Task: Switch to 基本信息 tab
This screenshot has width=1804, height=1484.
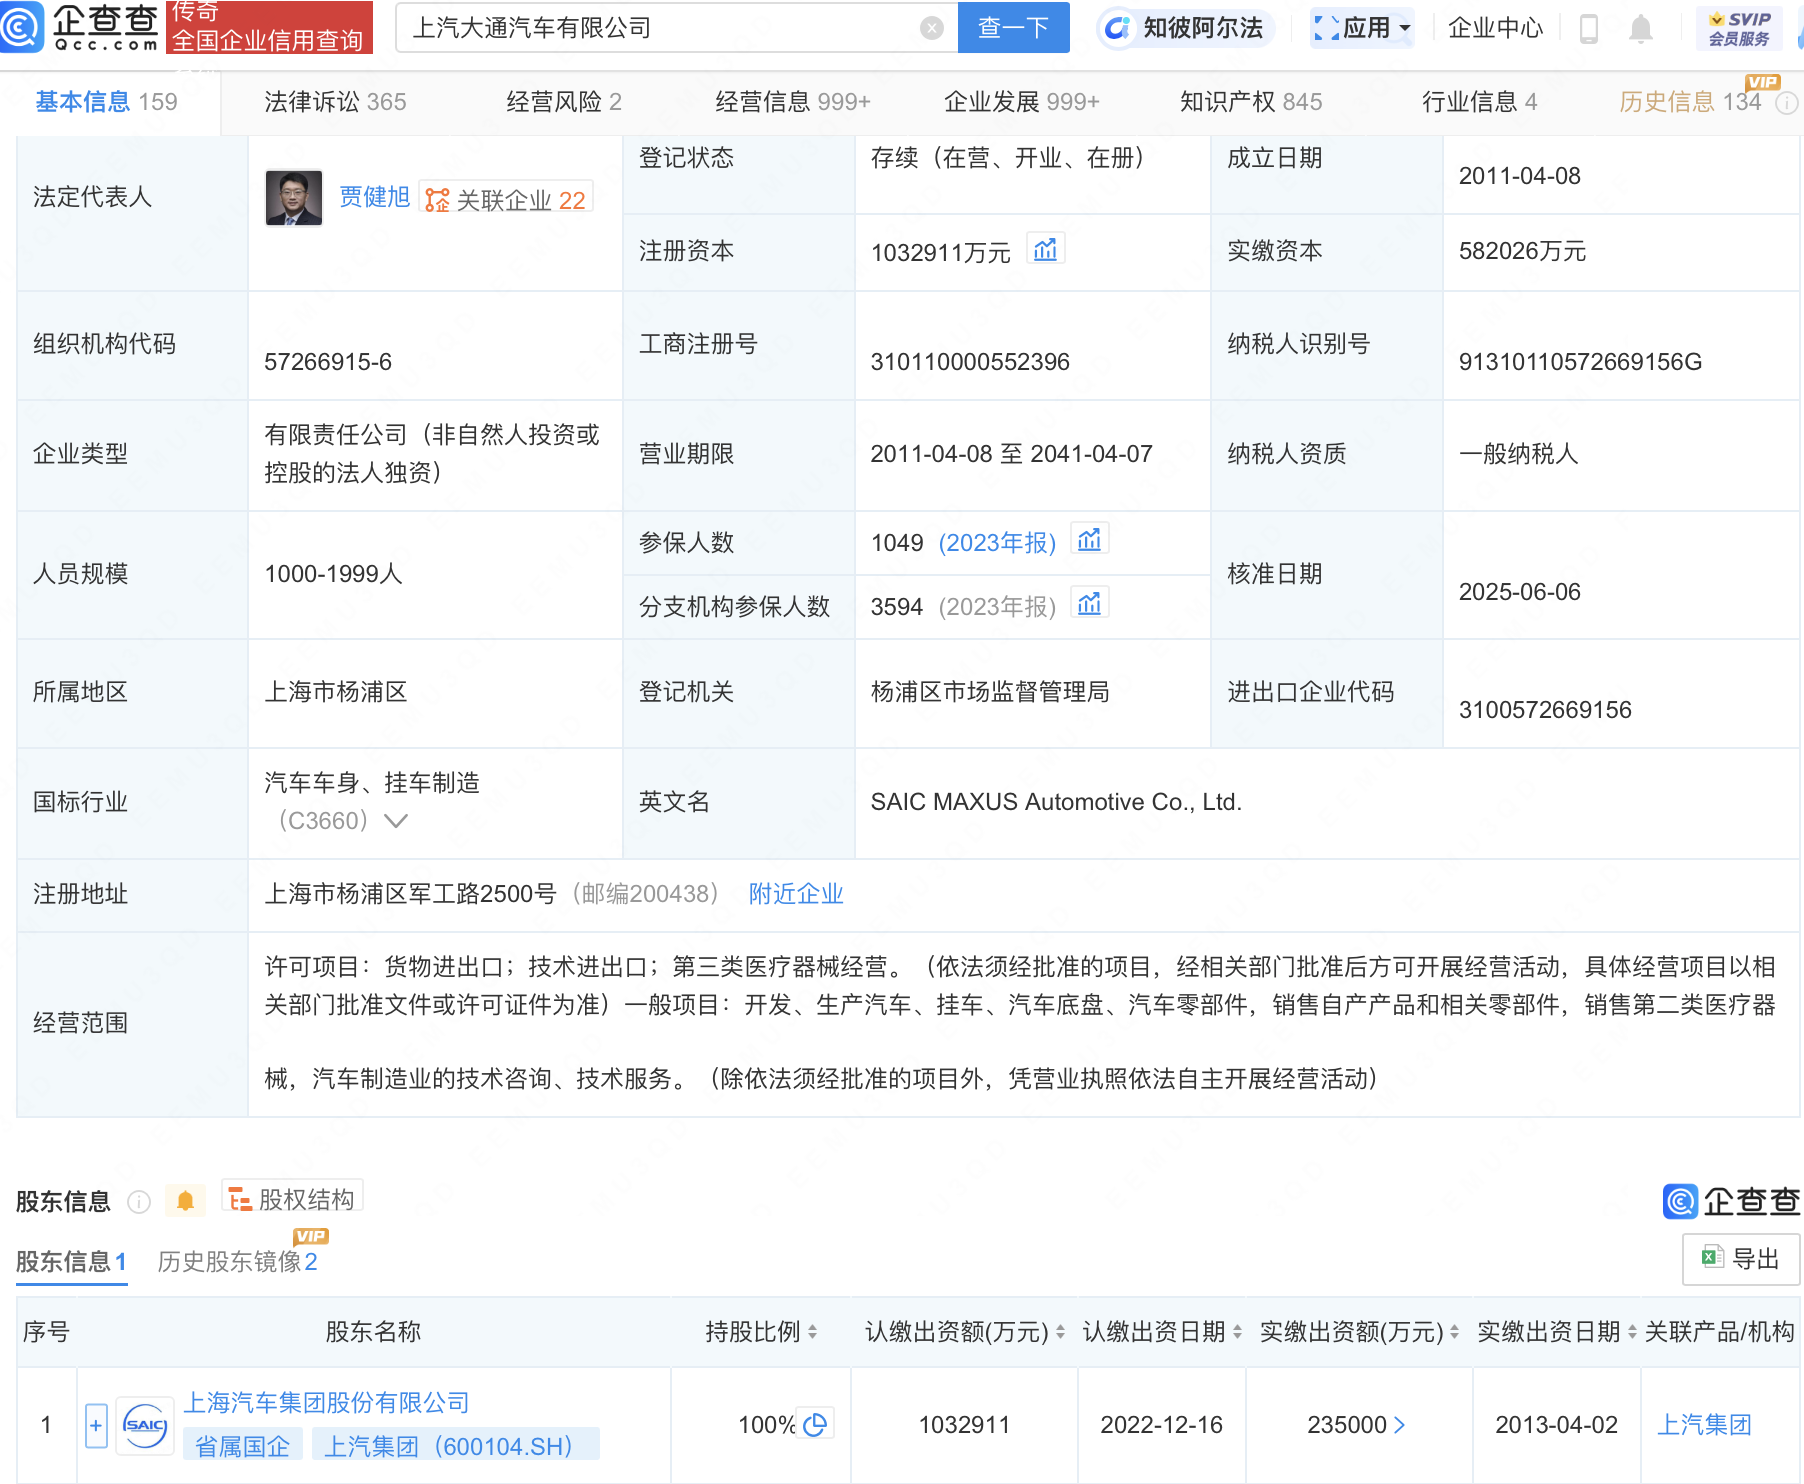Action: [x=106, y=102]
